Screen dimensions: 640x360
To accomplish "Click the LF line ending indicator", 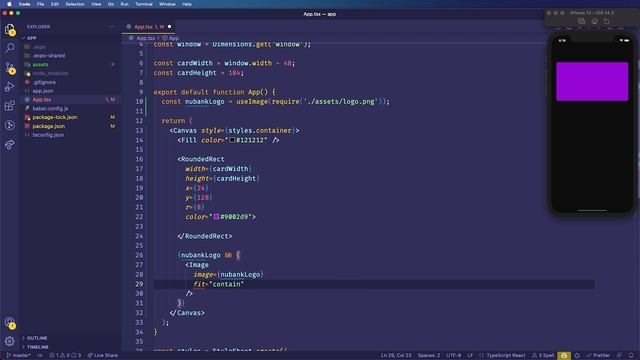I will tap(470, 356).
